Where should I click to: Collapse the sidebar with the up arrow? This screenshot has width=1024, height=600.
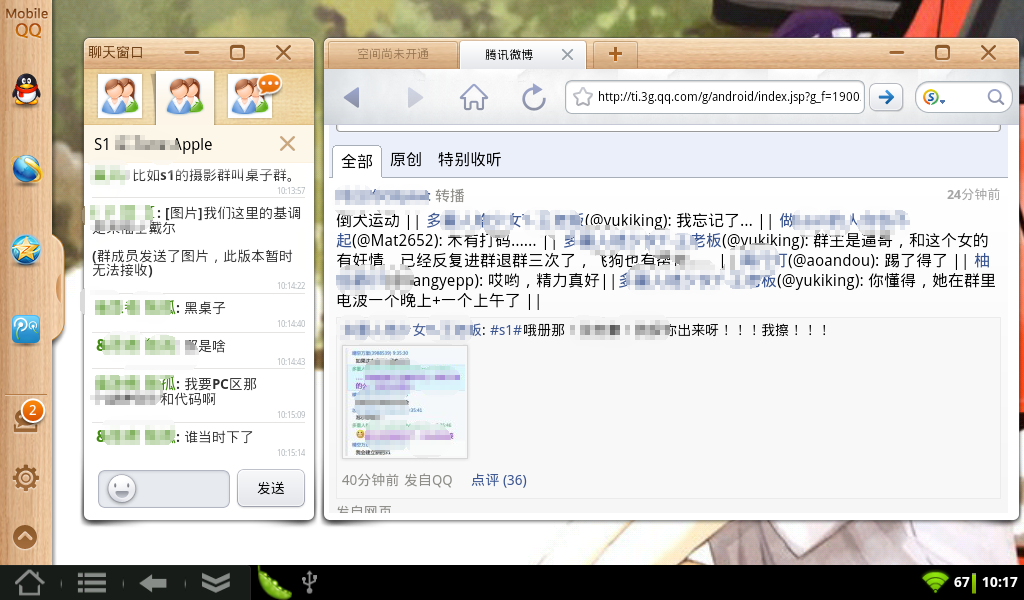tap(25, 537)
